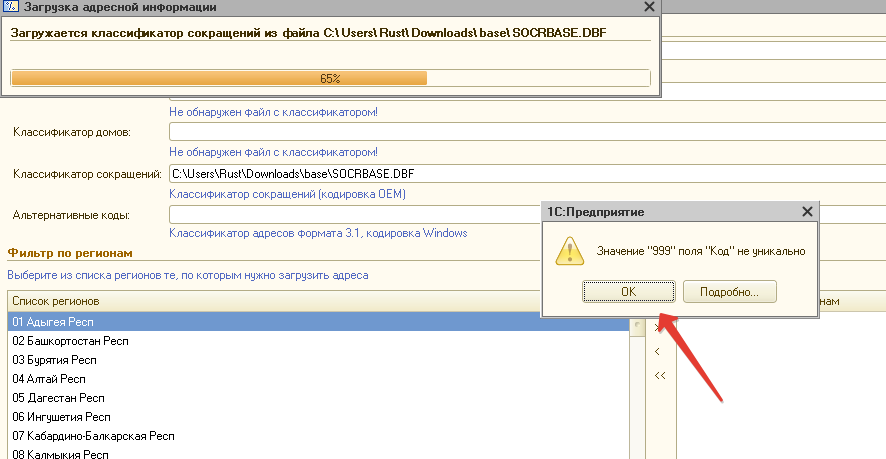This screenshot has width=886, height=459.
Task: Click message under Классификатор домов field
Action: [273, 152]
